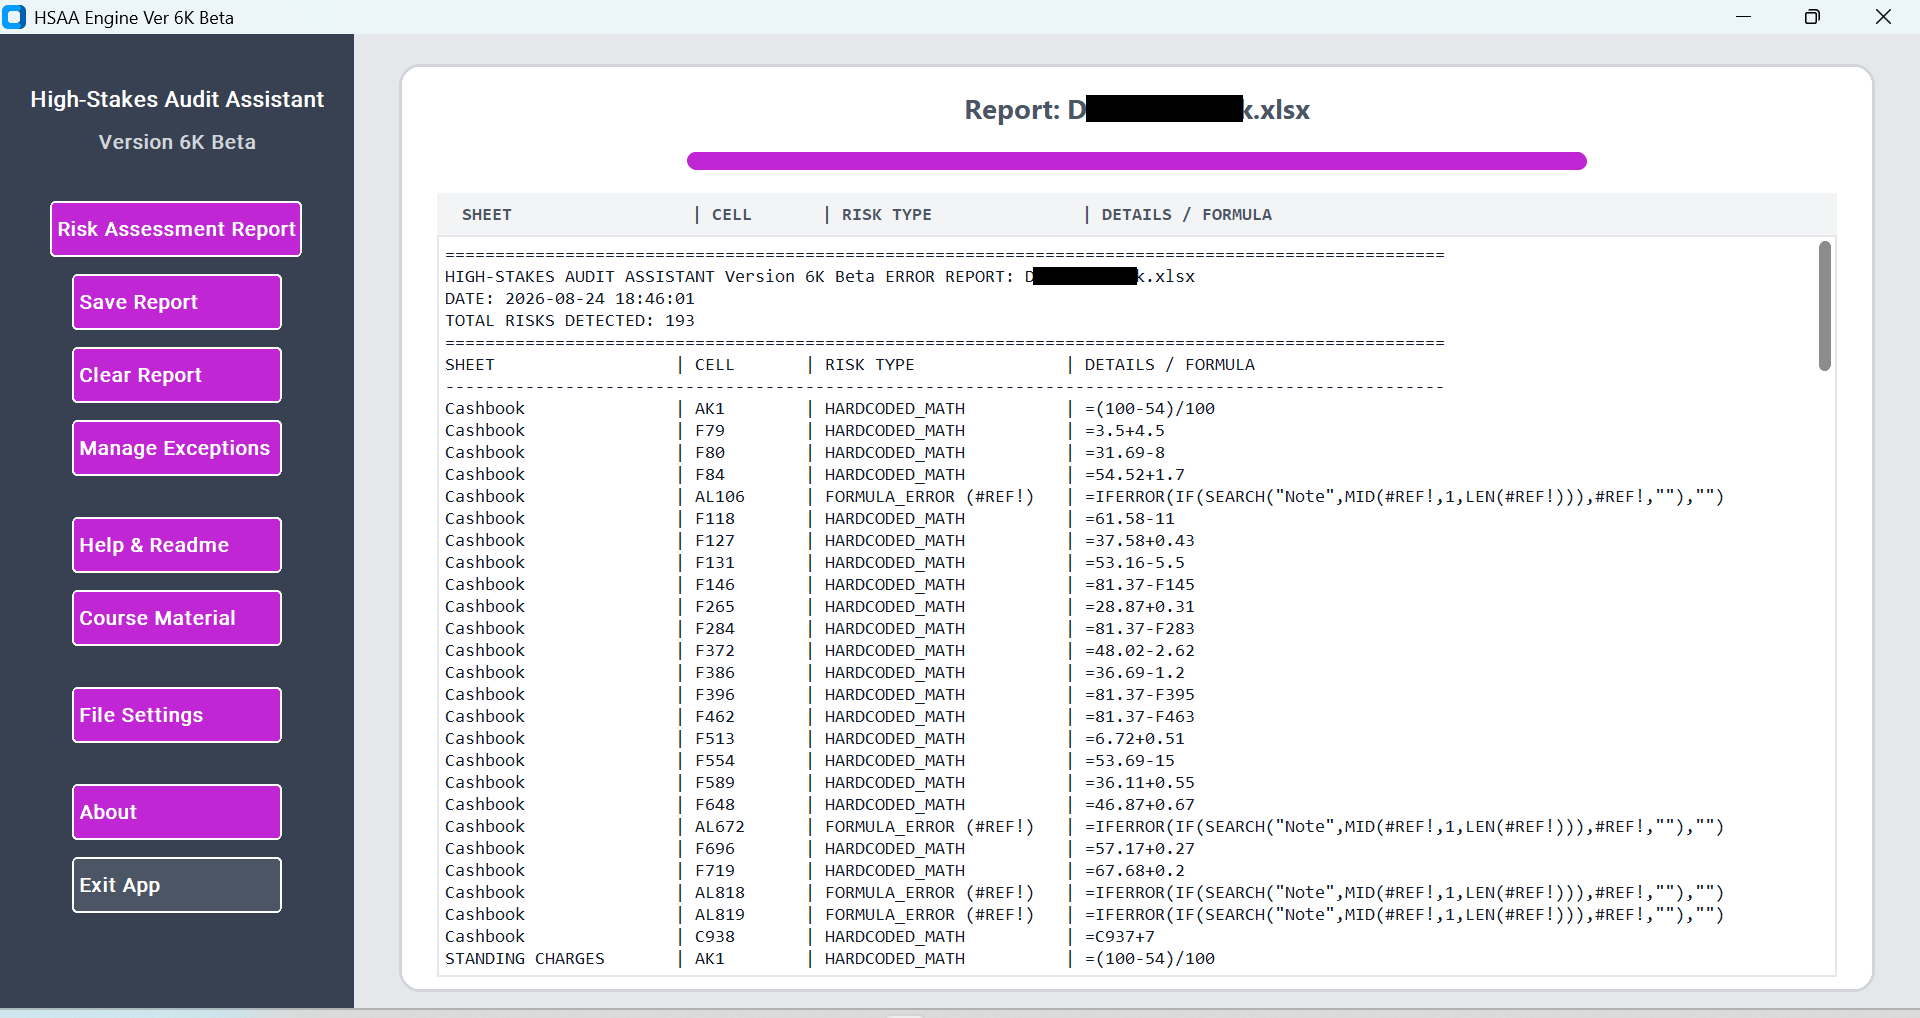Screen dimensions: 1920x1018
Task: Click formula =61.58-11 in row F118
Action: [x=1130, y=519]
